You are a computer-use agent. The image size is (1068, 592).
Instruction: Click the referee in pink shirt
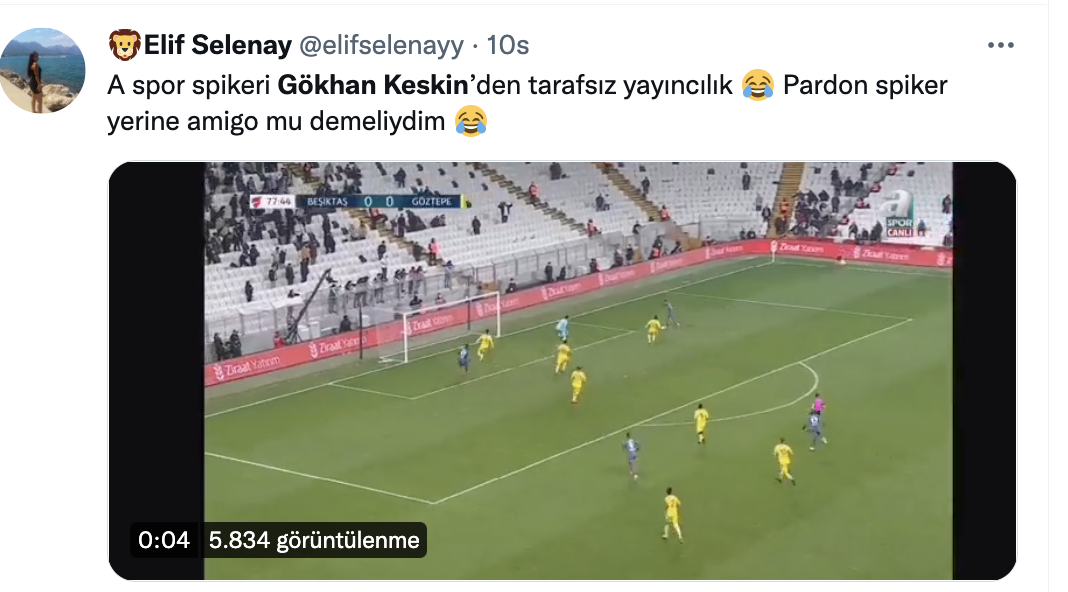(x=817, y=405)
